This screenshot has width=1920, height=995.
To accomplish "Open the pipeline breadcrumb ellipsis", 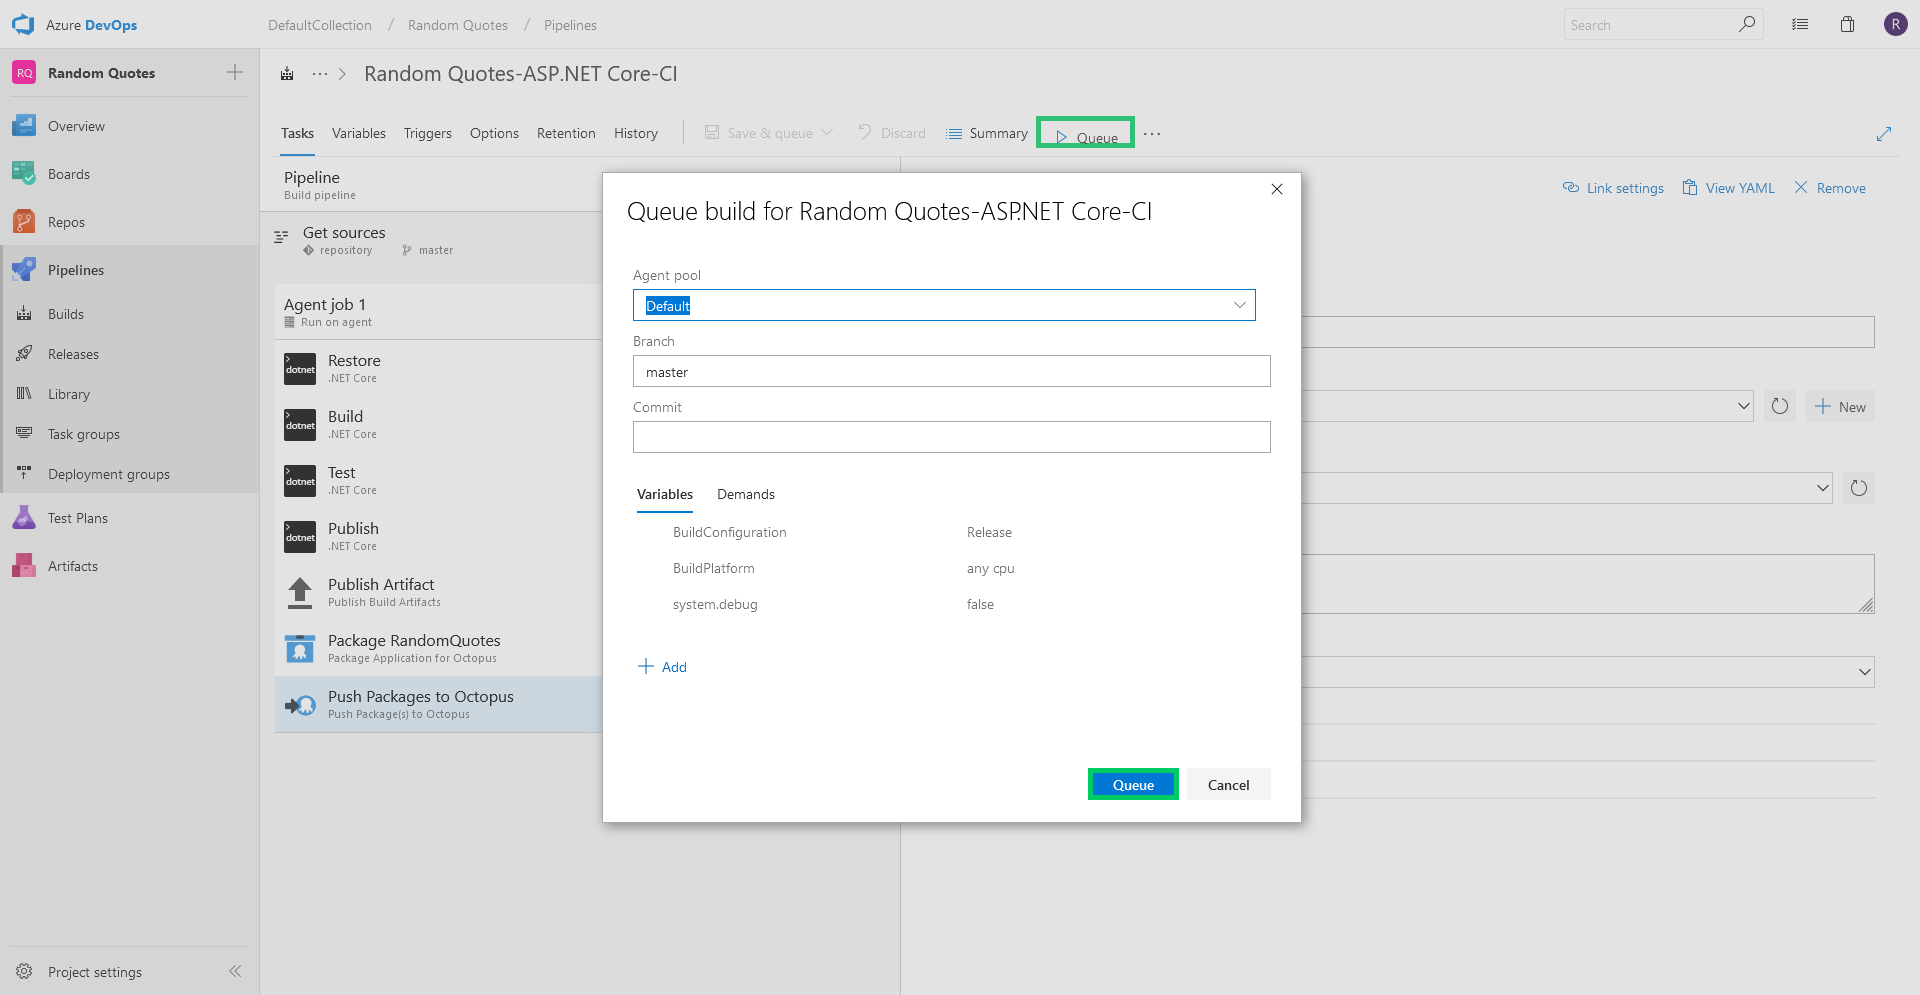I will pyautogui.click(x=320, y=74).
